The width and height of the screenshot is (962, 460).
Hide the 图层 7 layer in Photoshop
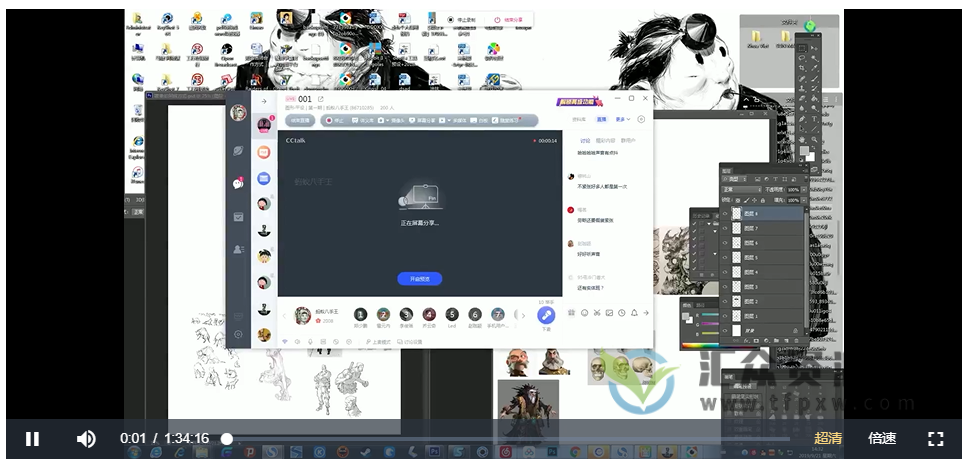pyautogui.click(x=725, y=228)
